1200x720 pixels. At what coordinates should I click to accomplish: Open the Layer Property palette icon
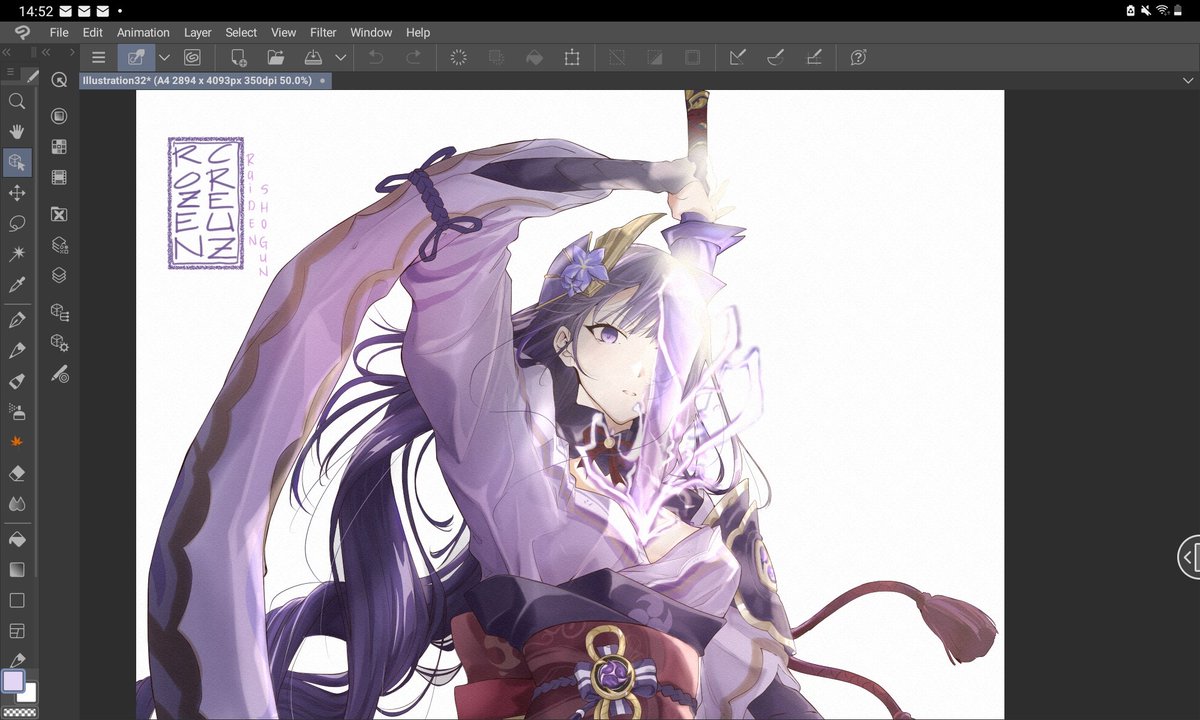pos(59,243)
